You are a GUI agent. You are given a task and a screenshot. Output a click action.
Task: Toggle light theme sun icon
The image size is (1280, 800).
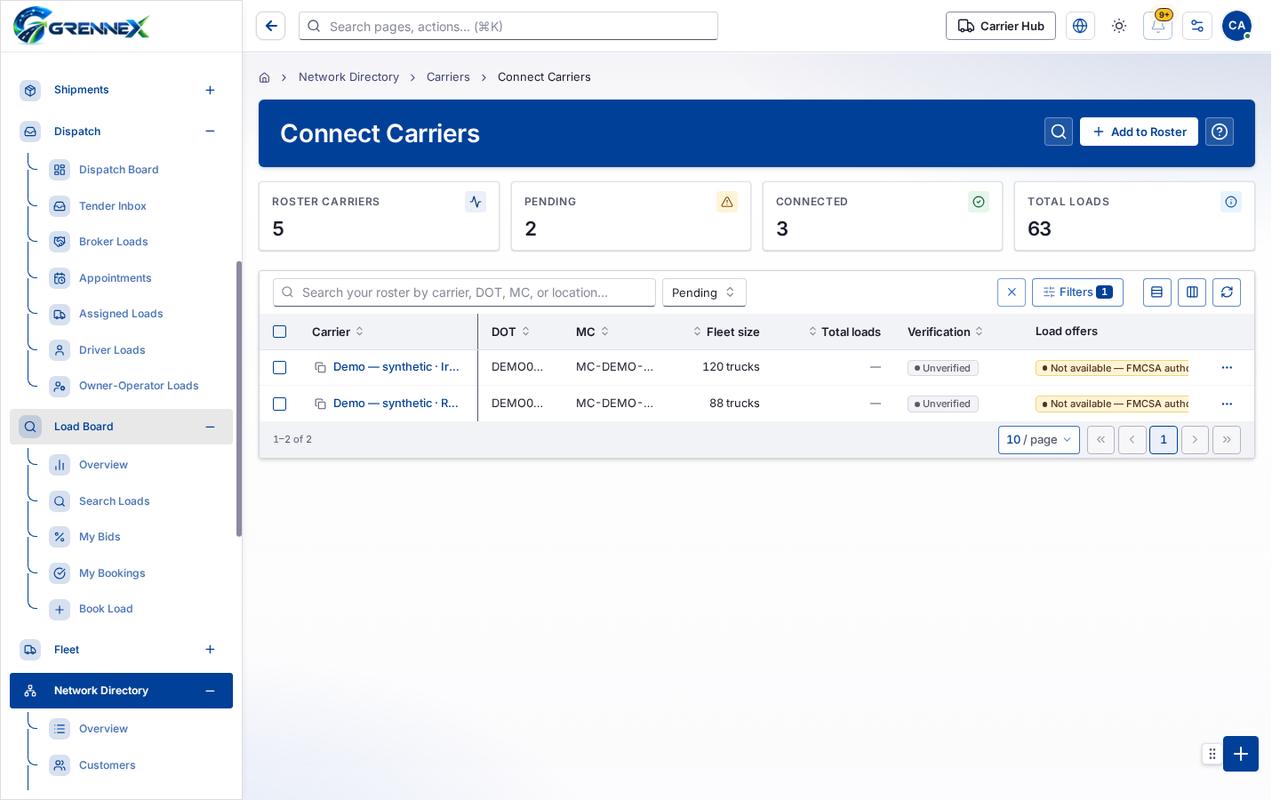1119,26
